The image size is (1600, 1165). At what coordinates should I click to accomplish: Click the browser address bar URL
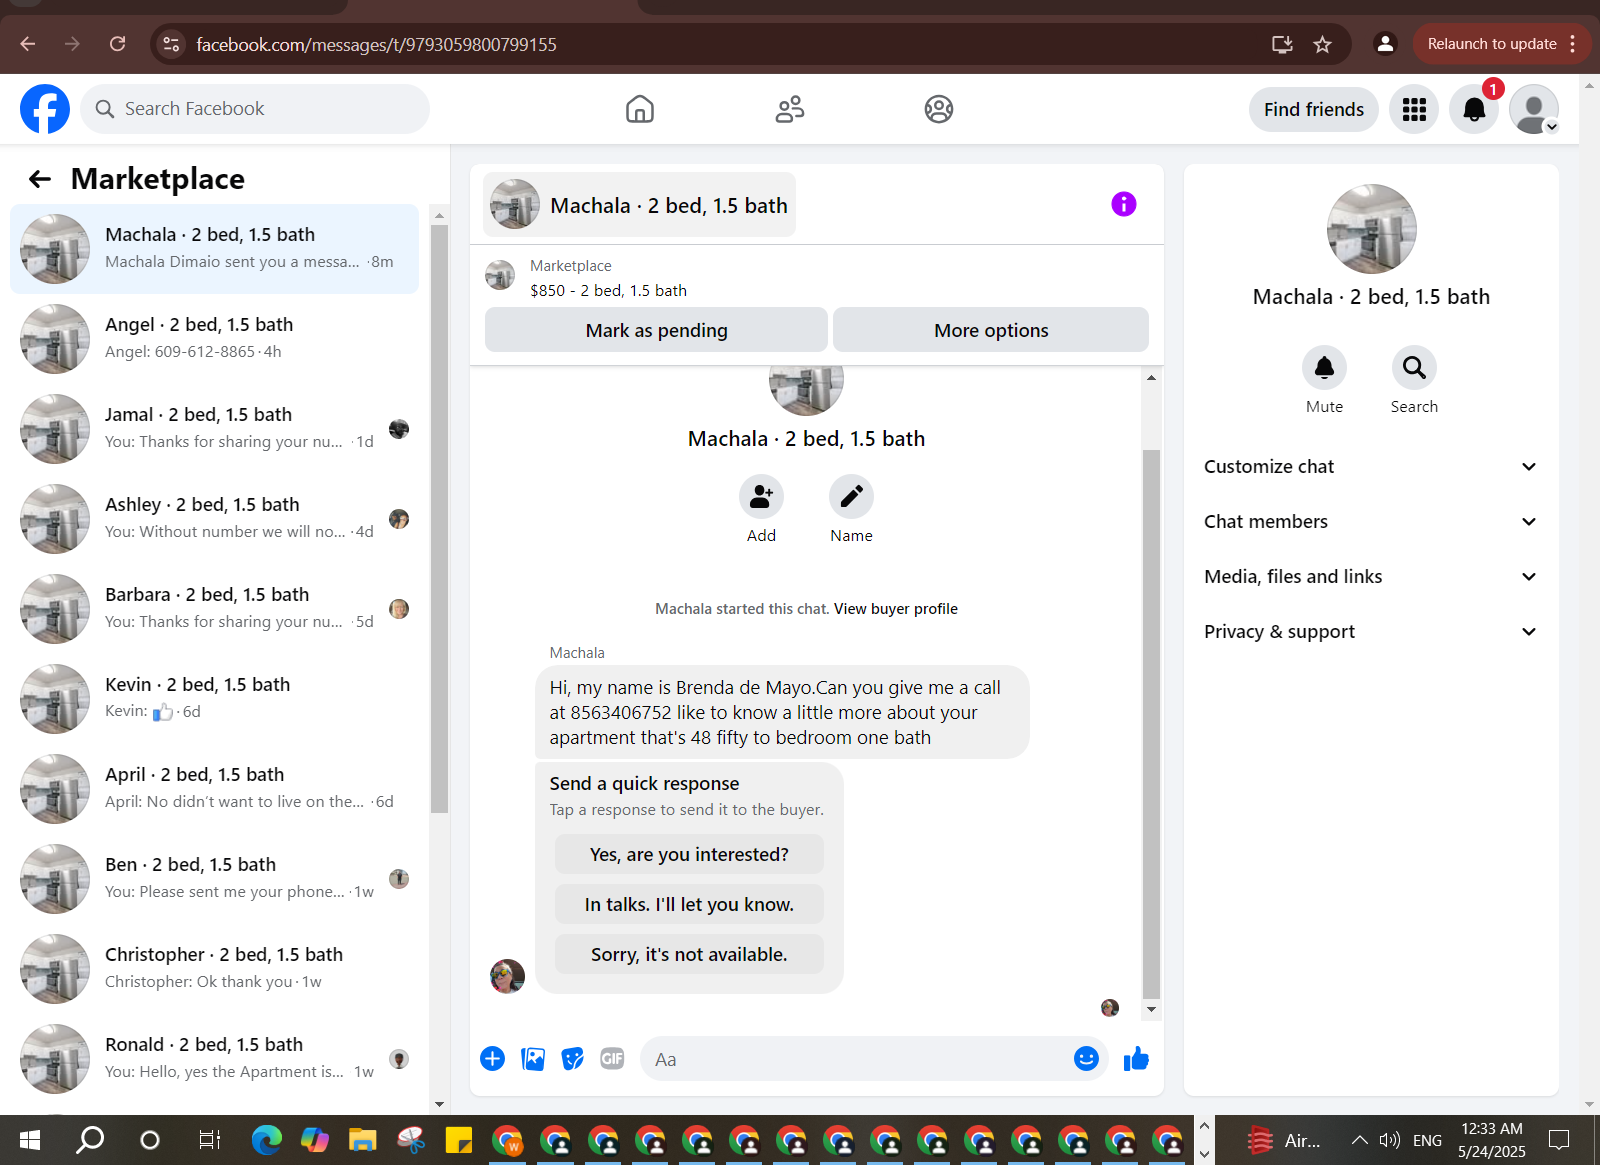click(x=376, y=44)
